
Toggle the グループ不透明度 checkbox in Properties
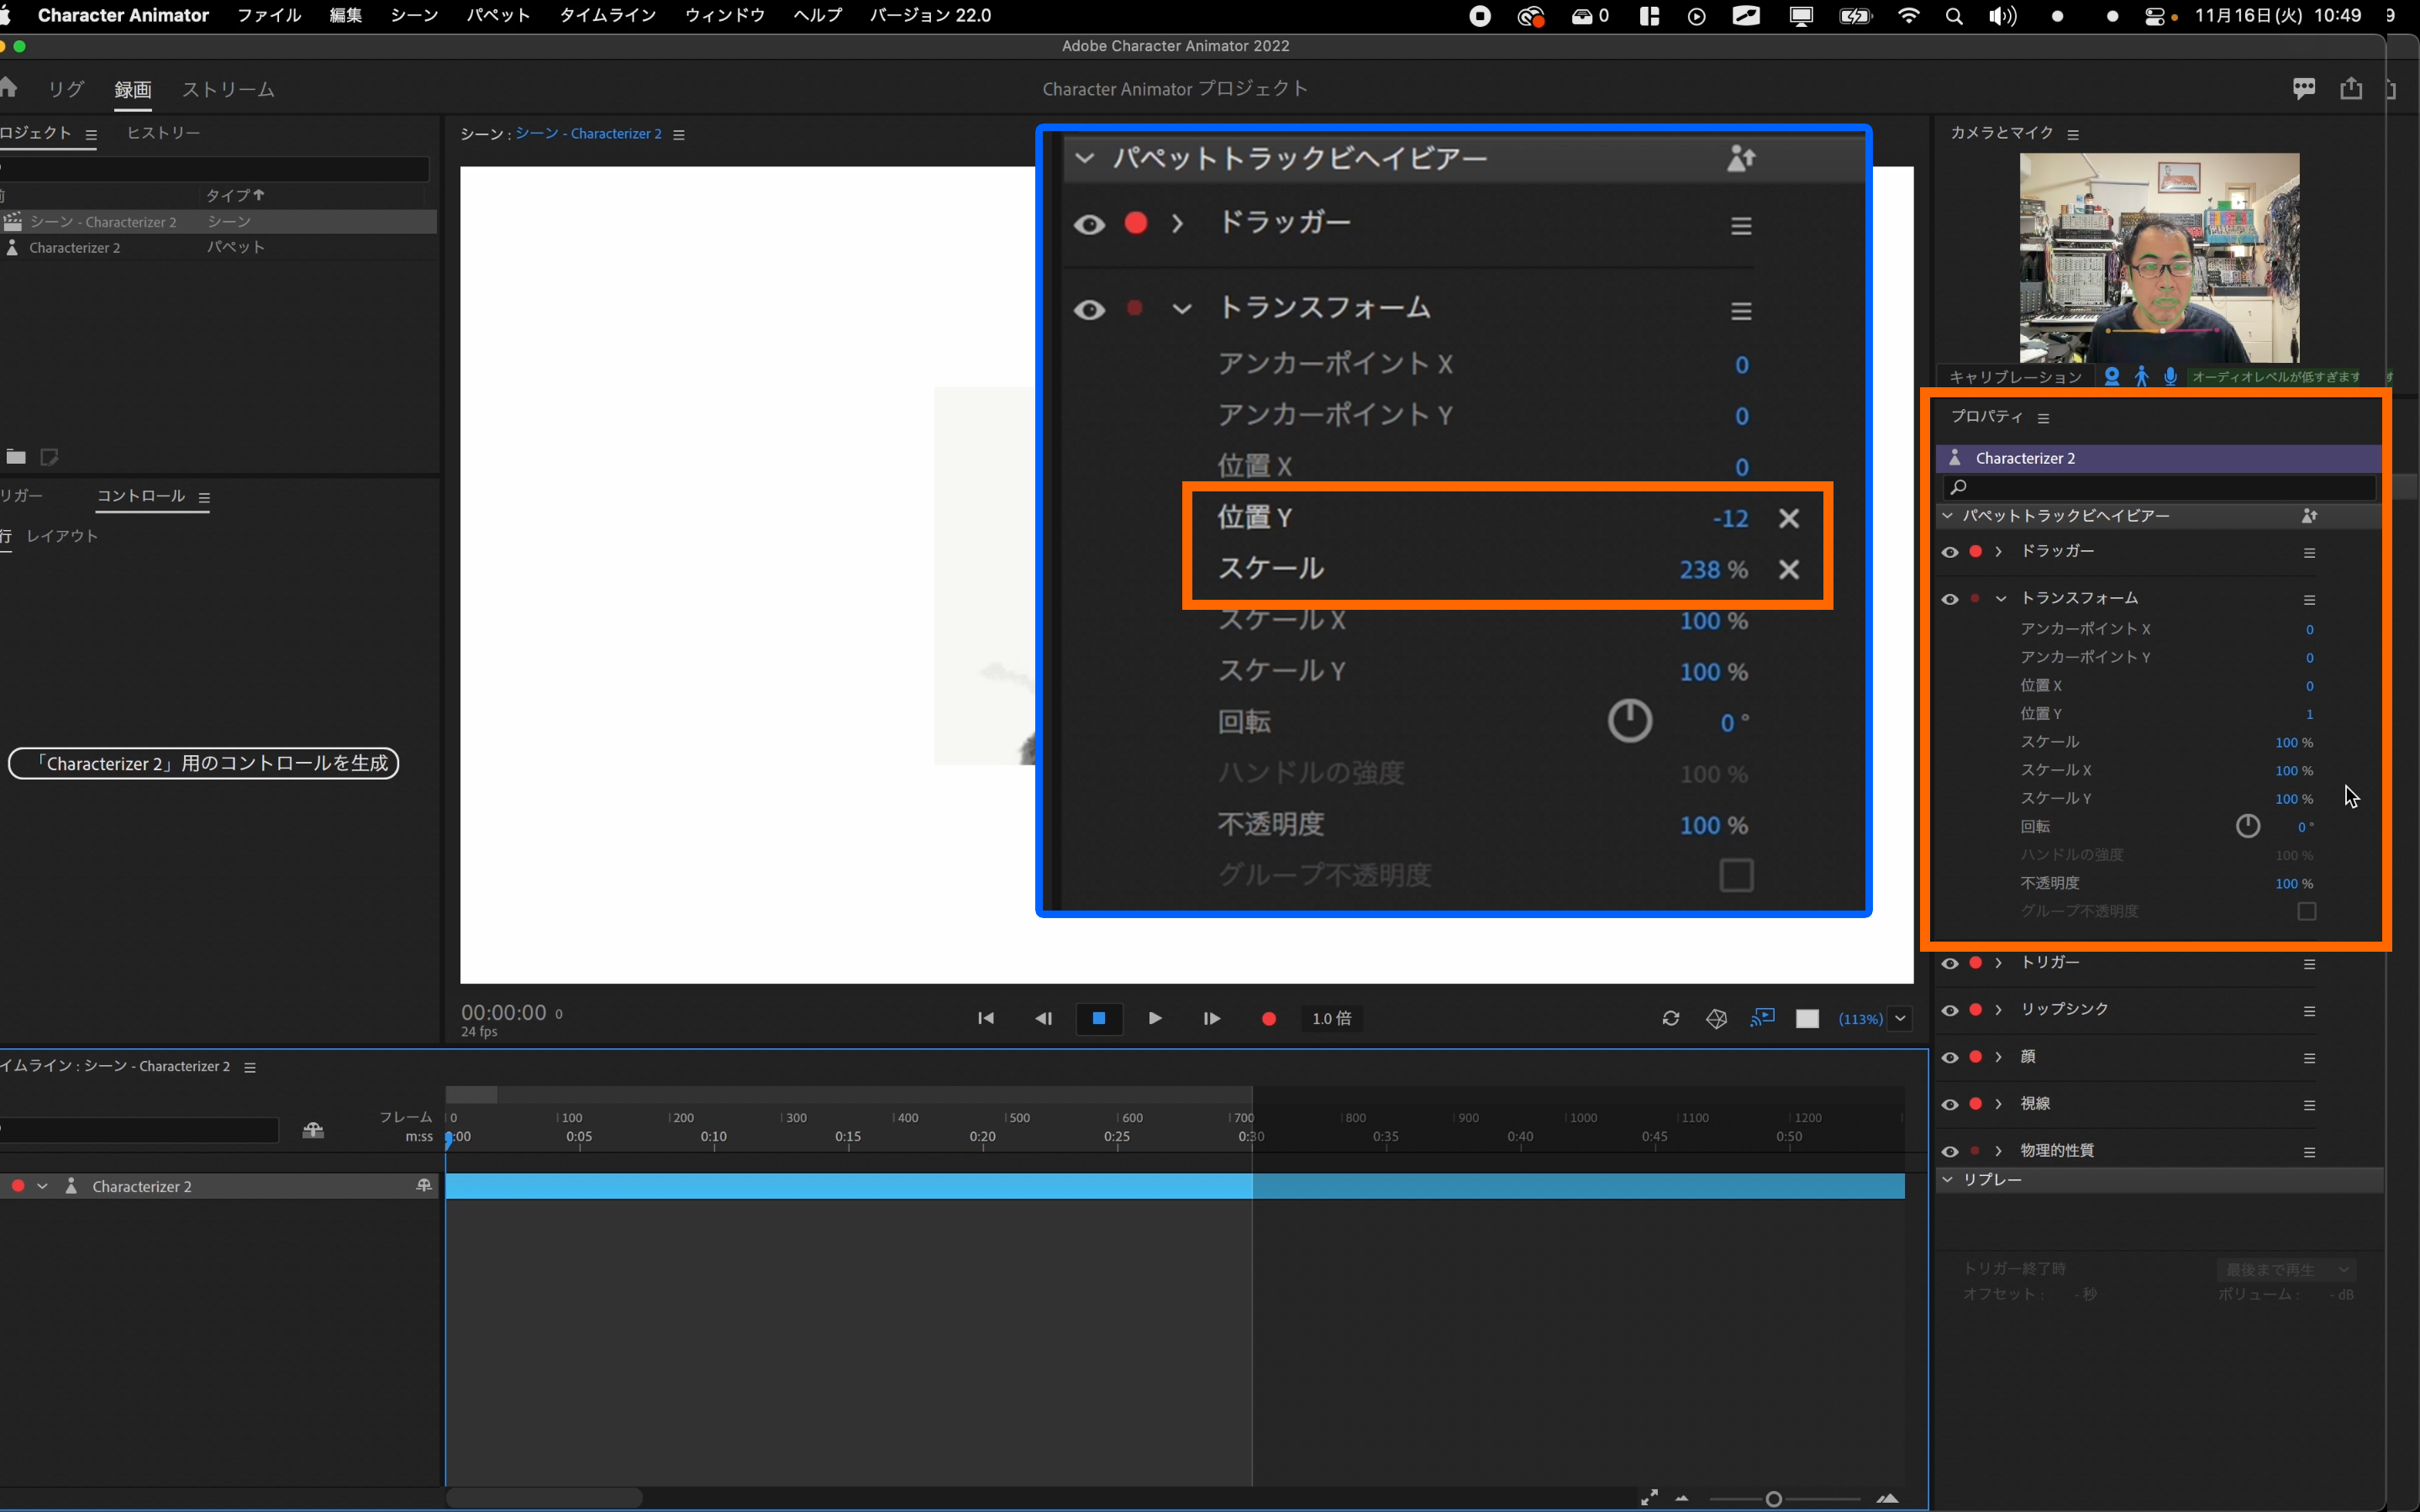coord(2306,911)
